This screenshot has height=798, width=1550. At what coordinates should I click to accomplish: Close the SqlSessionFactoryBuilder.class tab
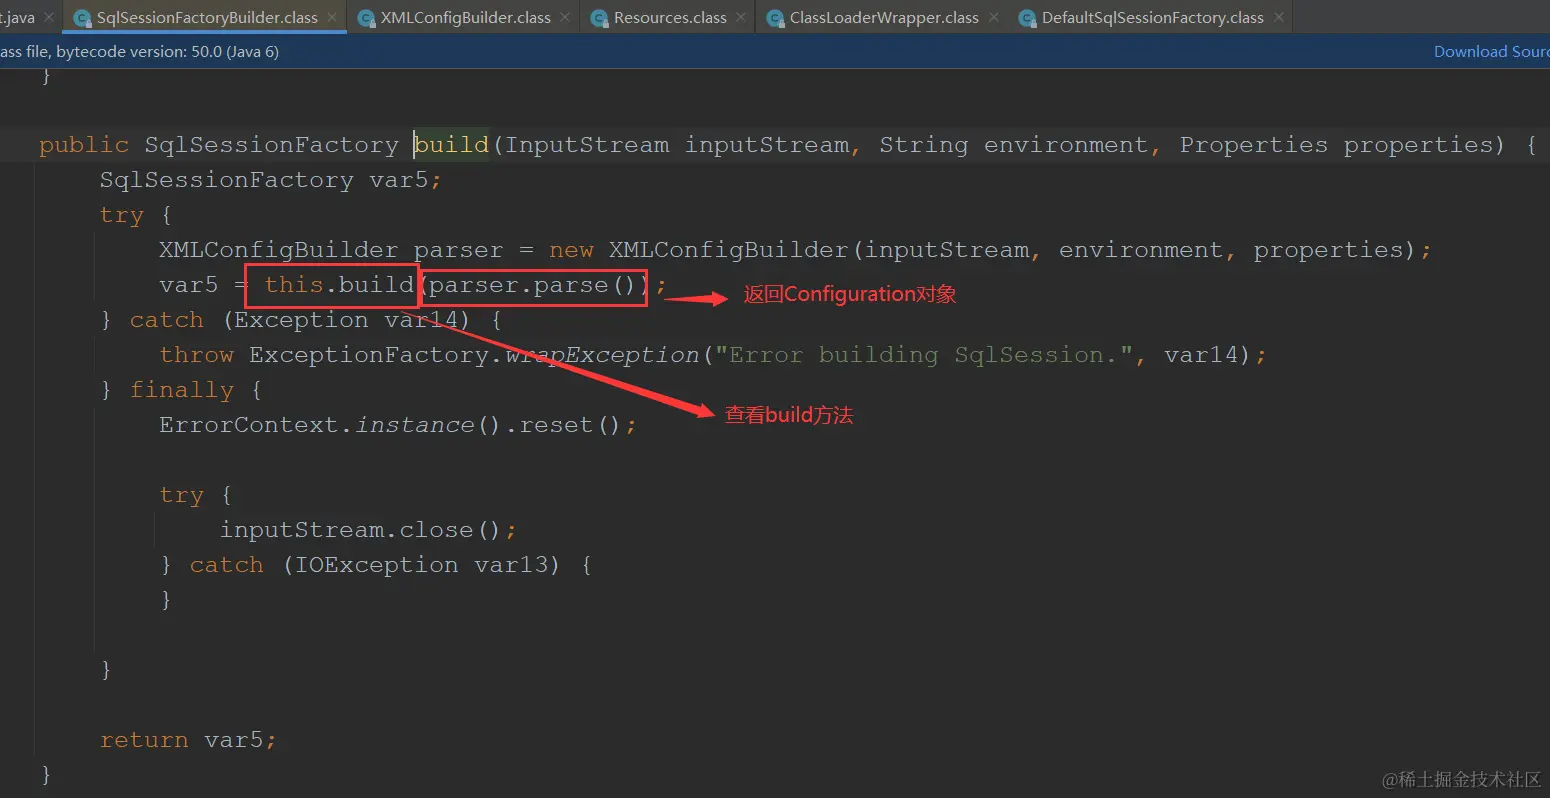tap(332, 17)
